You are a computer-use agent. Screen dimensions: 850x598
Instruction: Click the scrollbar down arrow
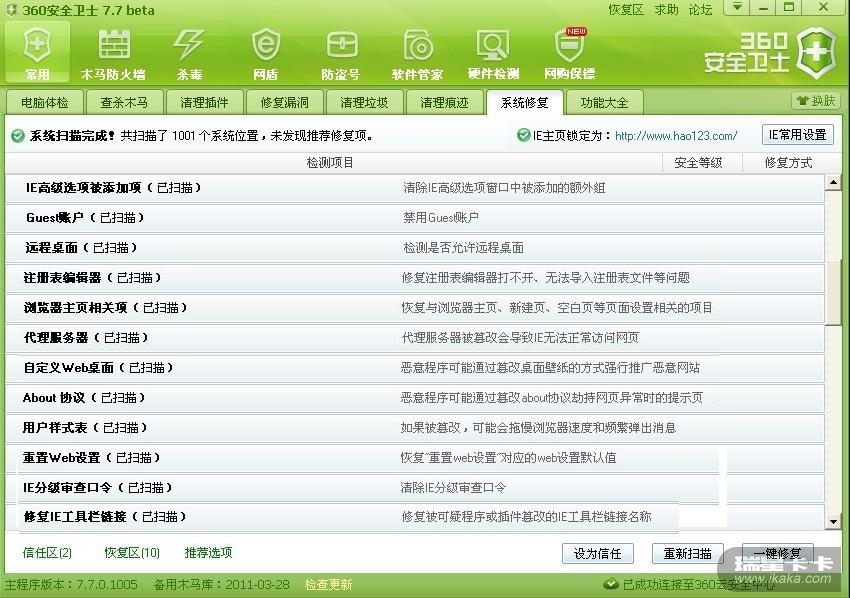(833, 522)
